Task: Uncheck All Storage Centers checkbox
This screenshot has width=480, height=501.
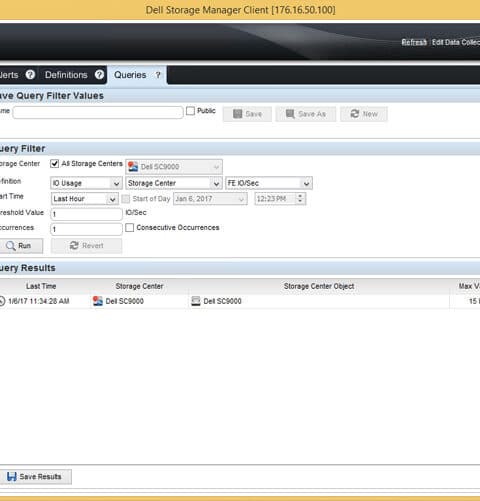Action: click(54, 164)
